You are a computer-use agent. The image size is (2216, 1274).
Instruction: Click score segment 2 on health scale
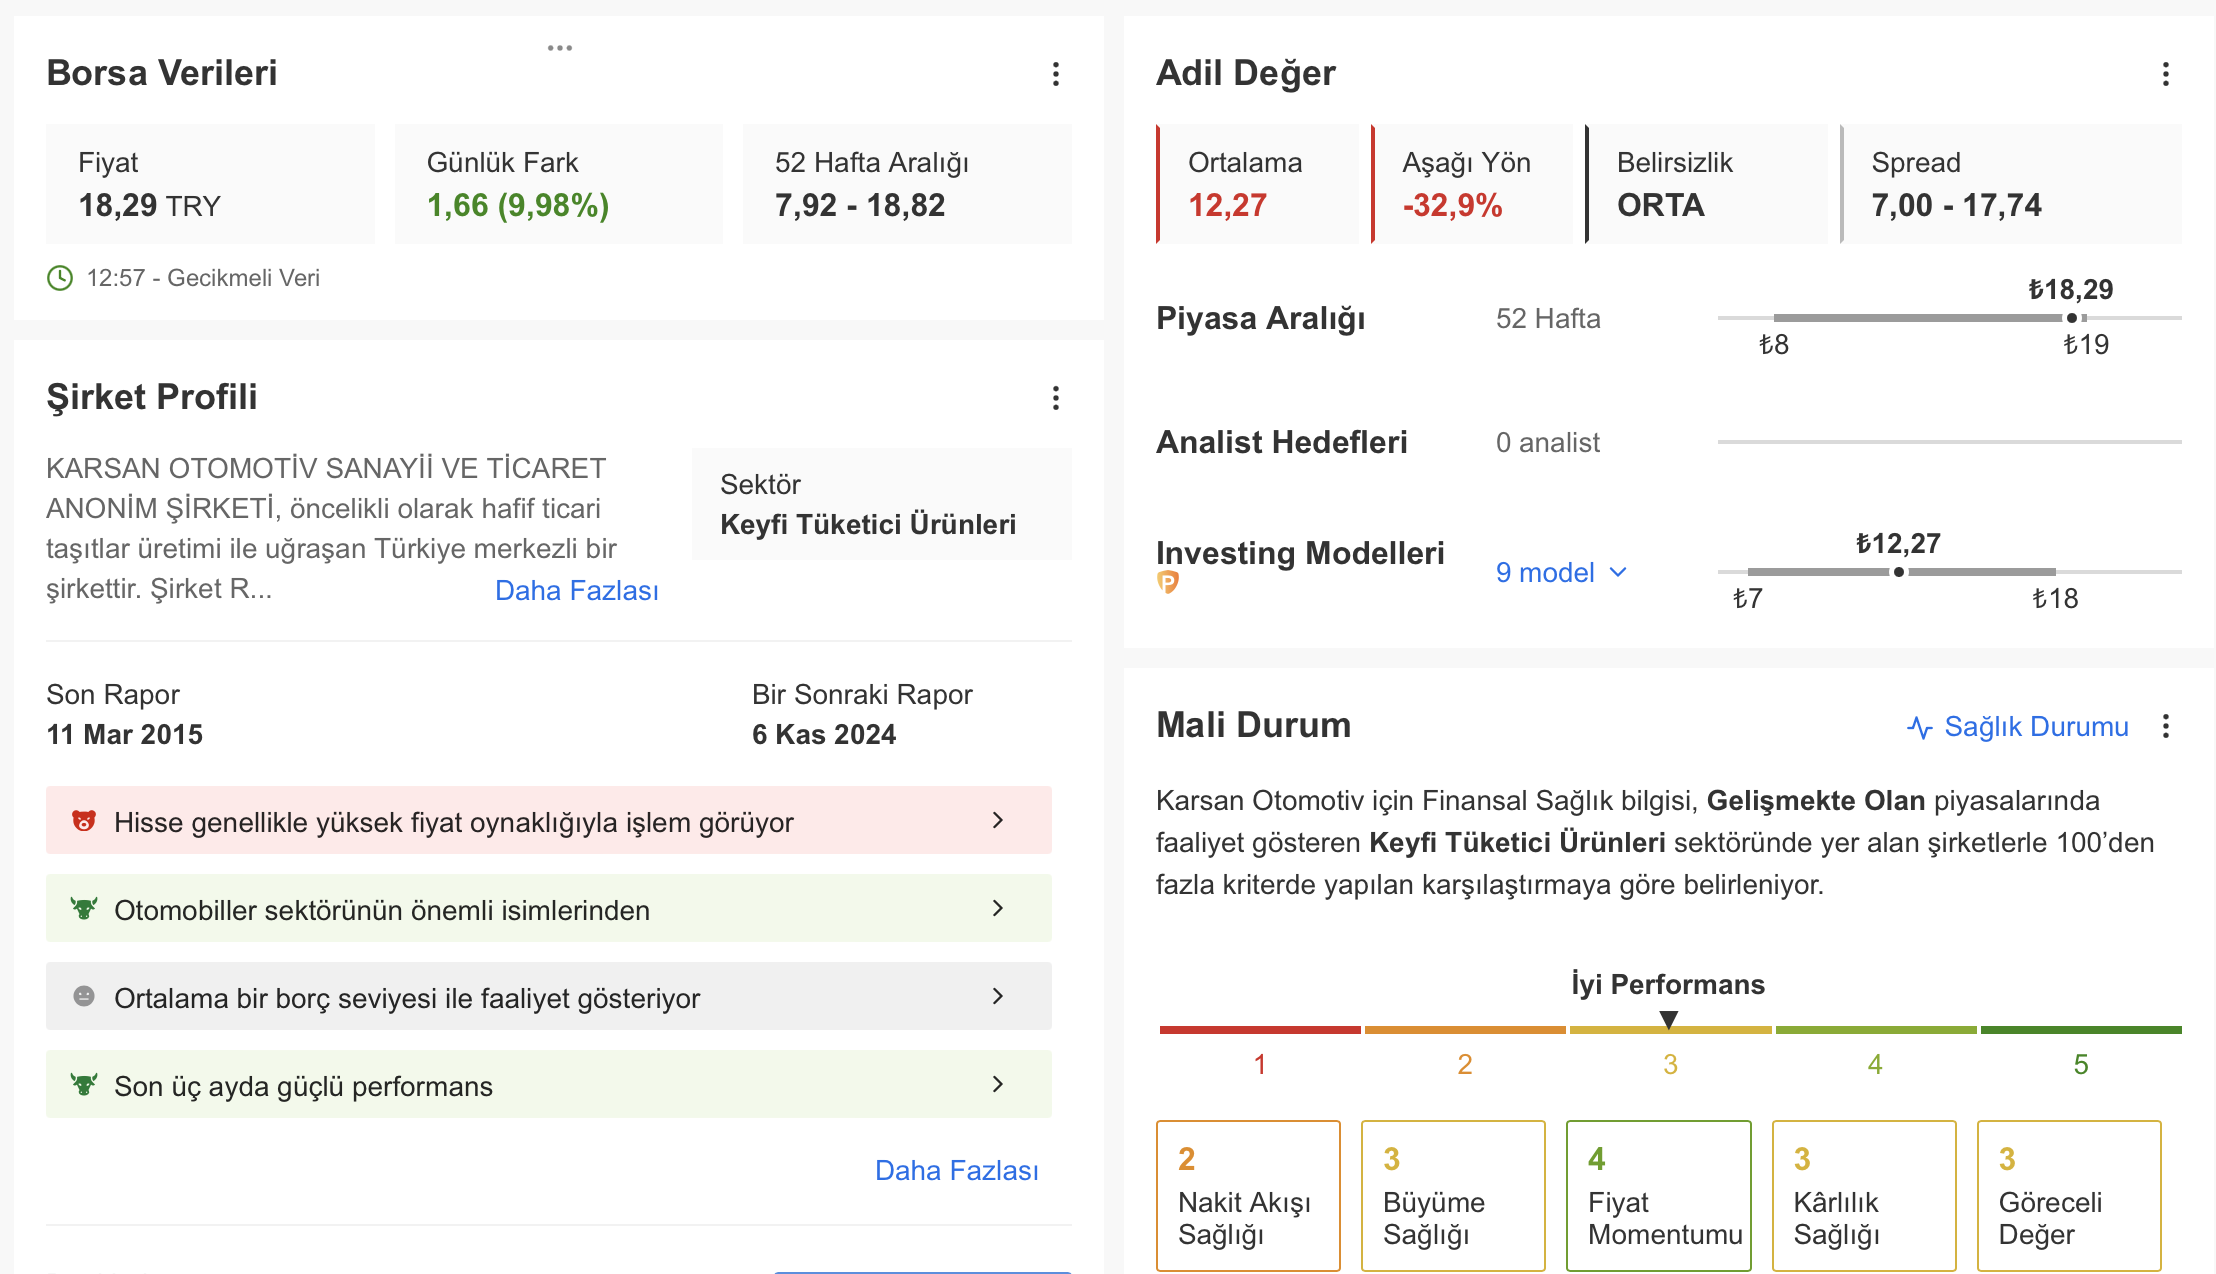(1465, 1029)
